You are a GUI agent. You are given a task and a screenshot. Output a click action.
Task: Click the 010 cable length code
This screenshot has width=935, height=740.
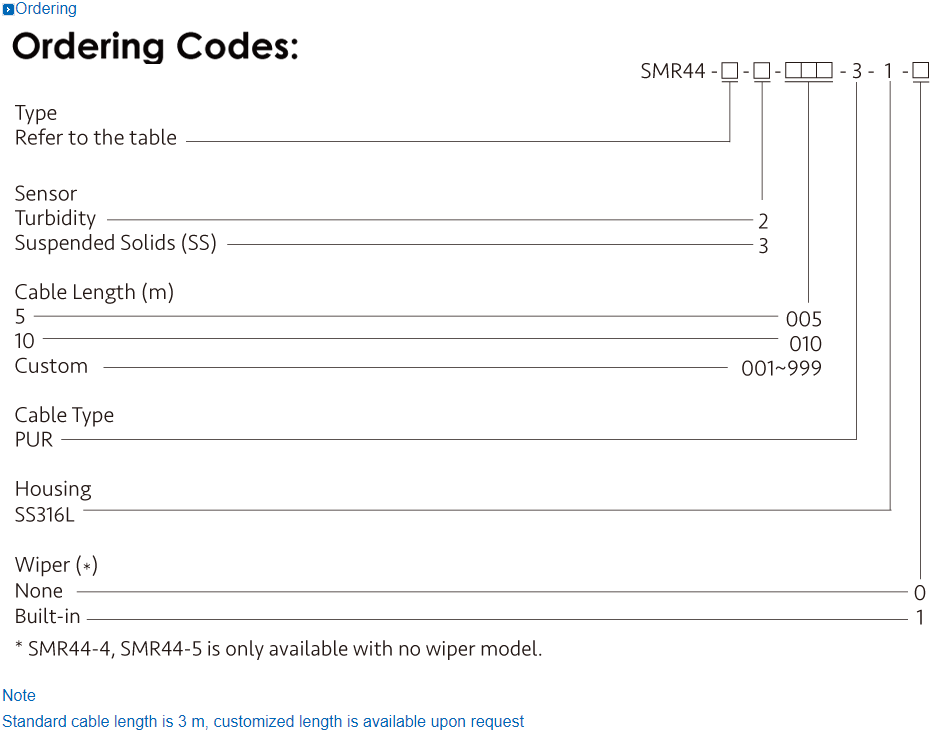pyautogui.click(x=805, y=344)
